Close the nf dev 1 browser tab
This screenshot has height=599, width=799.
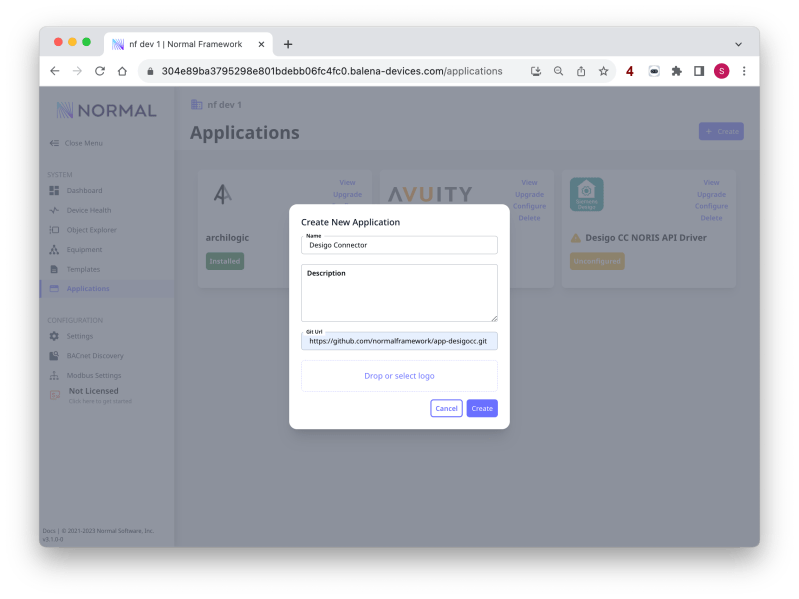pos(261,44)
